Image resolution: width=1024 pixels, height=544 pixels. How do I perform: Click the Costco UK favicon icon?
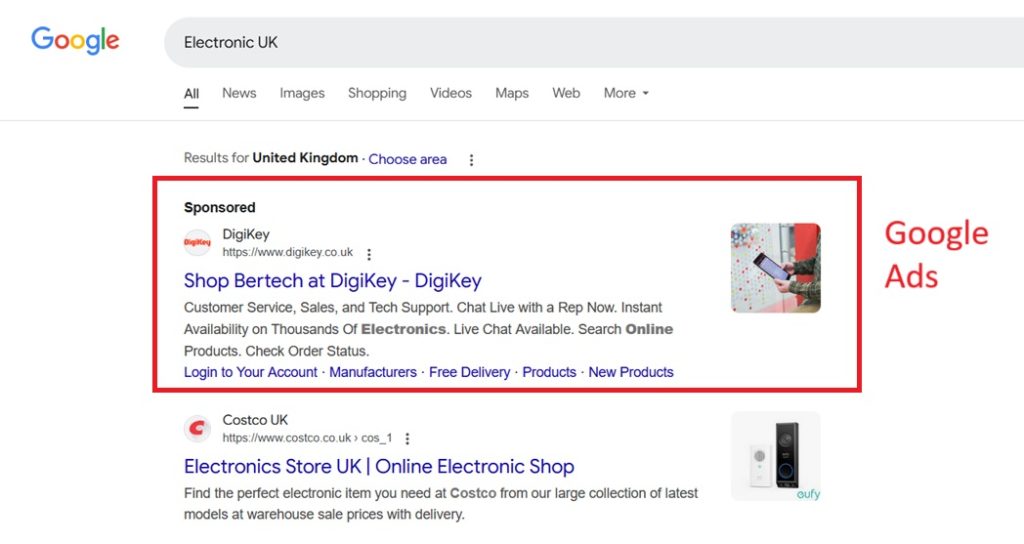click(198, 429)
